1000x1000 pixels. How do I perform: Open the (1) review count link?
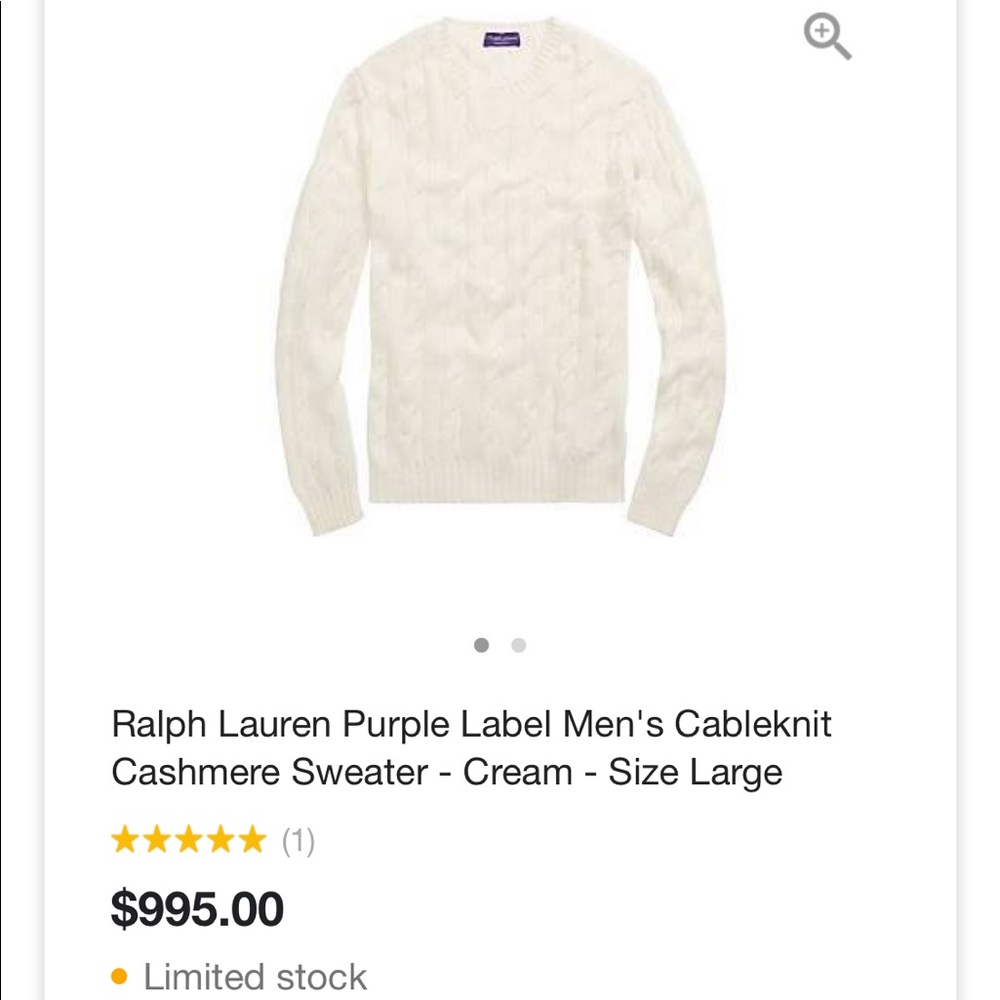click(298, 840)
